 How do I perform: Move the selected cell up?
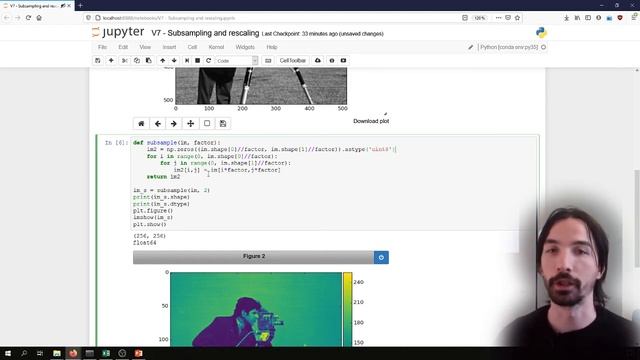[162, 60]
